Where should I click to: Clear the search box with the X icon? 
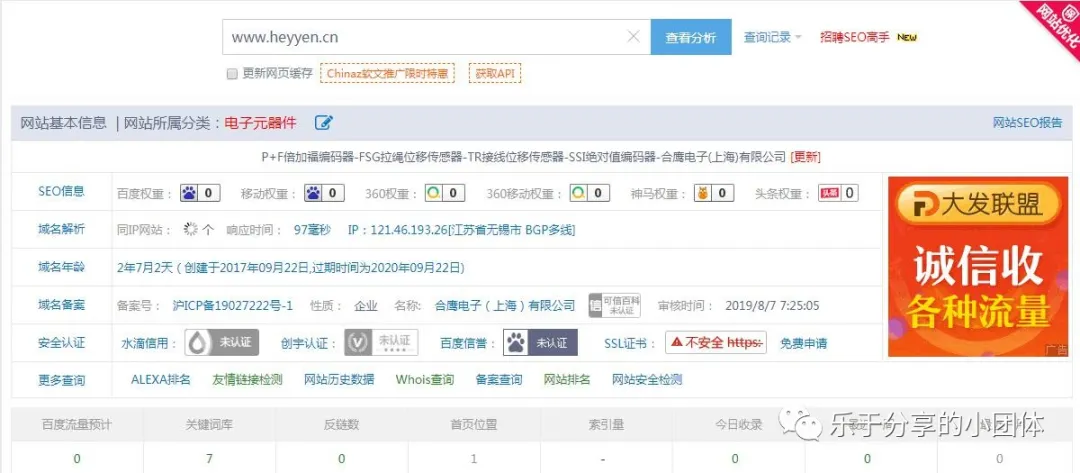634,37
